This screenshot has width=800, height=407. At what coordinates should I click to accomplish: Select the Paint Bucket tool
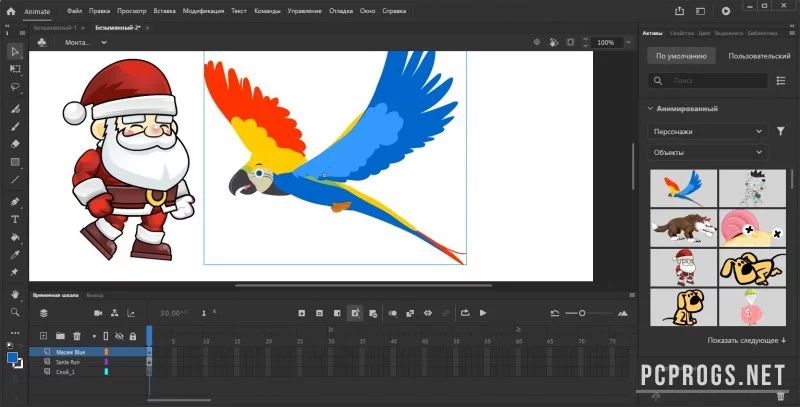tap(15, 237)
